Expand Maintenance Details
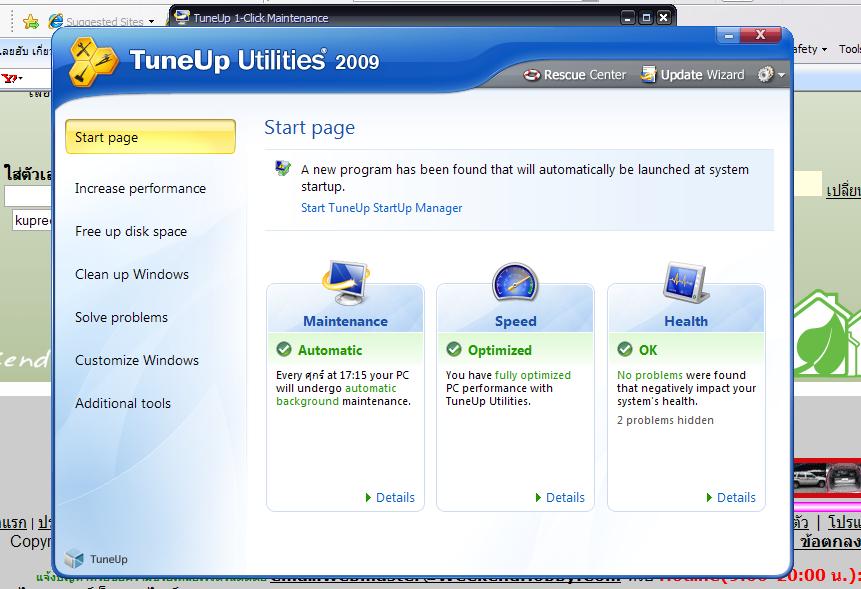 pos(390,497)
